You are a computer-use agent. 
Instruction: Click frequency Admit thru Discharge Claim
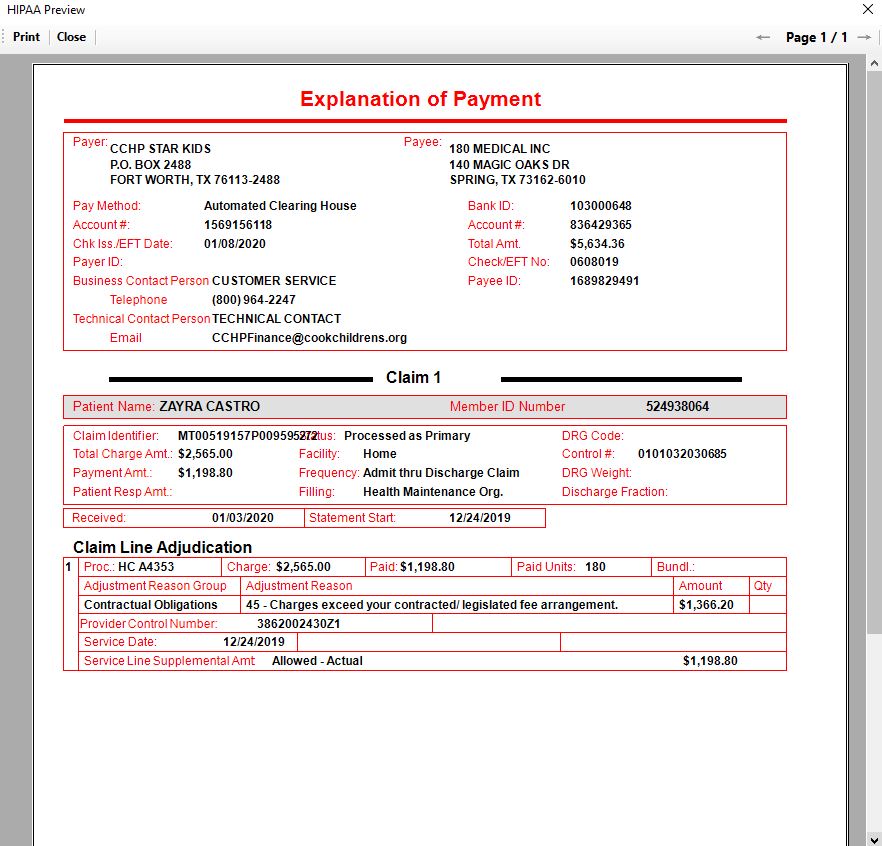441,473
